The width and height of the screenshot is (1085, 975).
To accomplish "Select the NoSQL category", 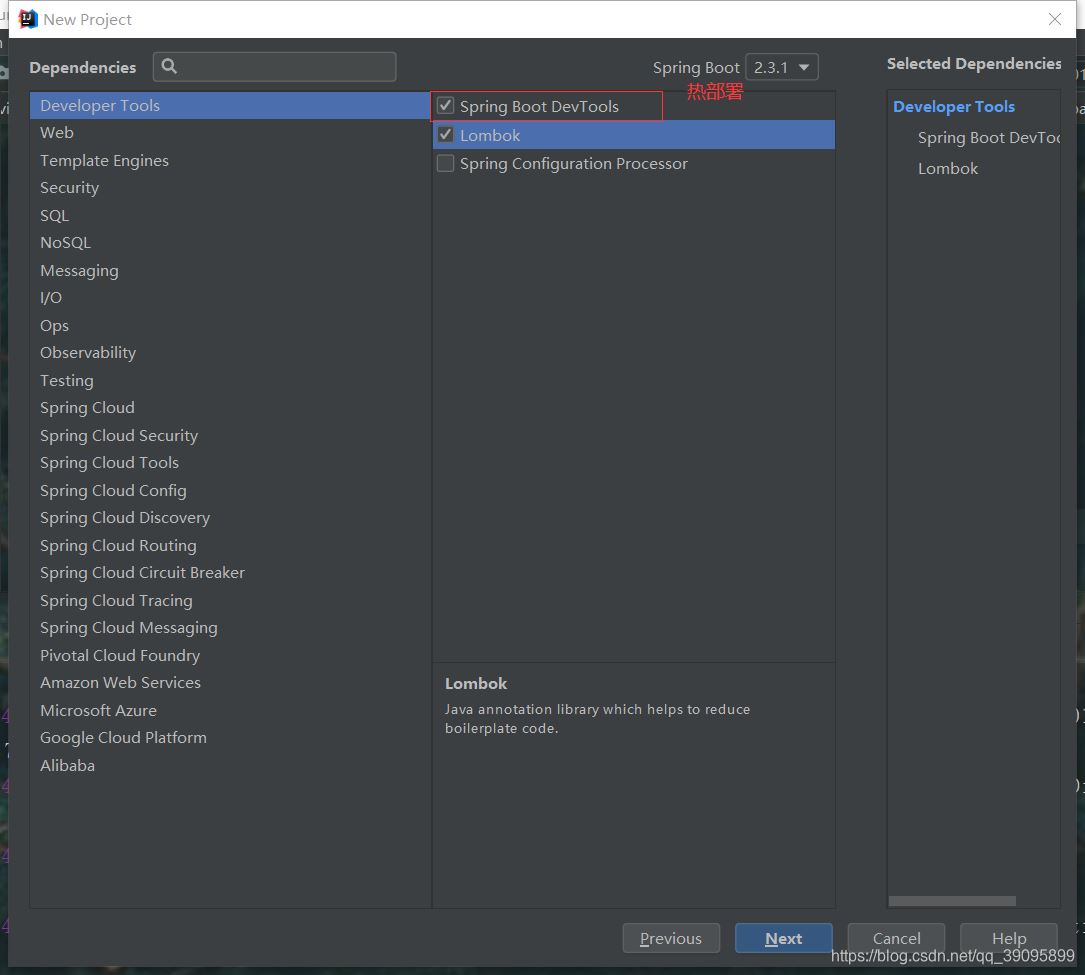I will pos(230,243).
